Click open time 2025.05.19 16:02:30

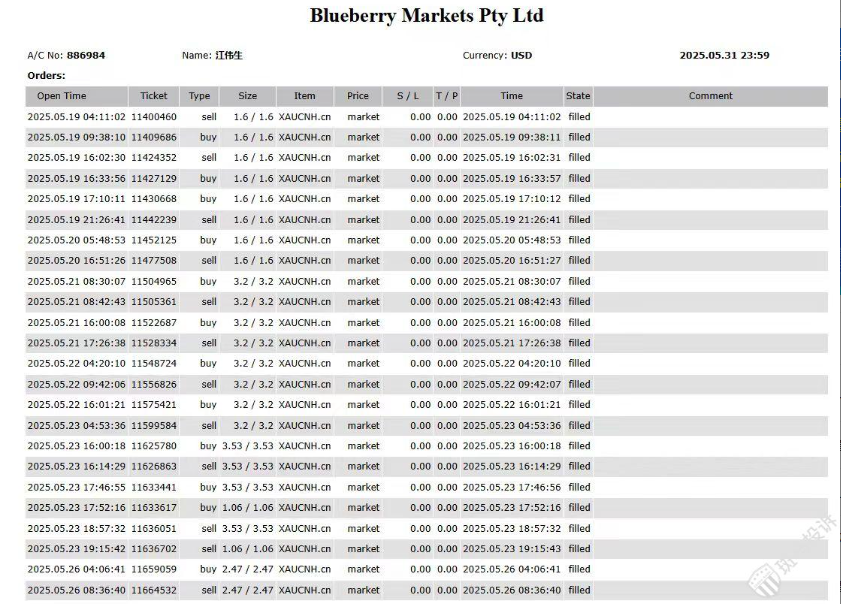pos(77,158)
